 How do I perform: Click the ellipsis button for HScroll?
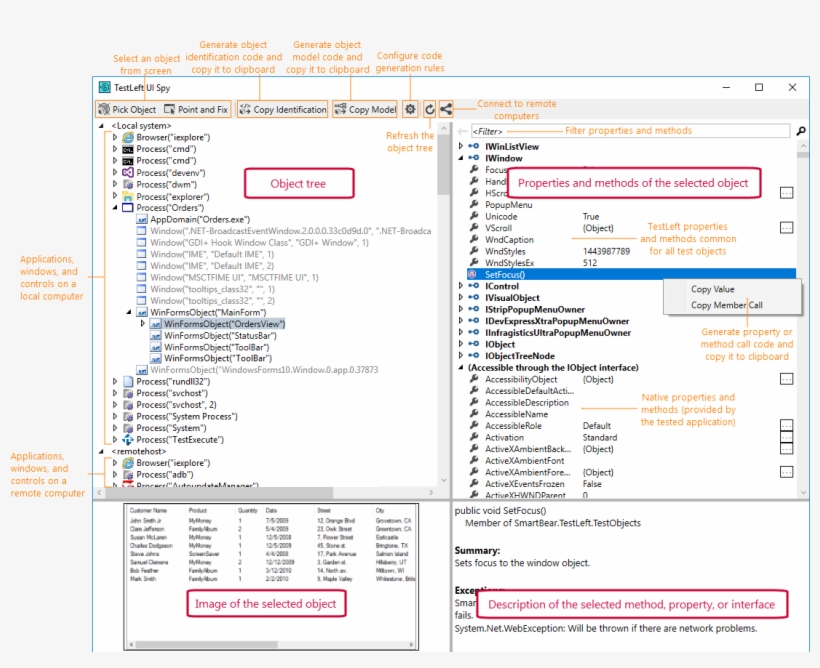coord(786,193)
